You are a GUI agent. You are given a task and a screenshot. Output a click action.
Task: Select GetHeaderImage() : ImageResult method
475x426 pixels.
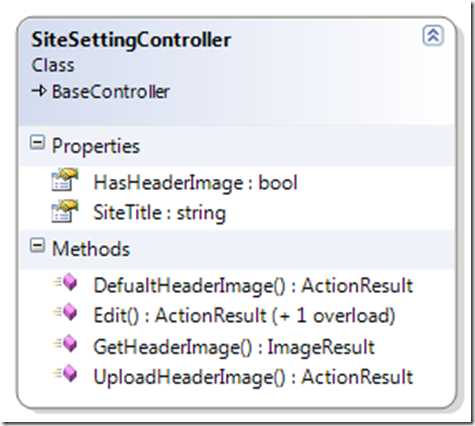[234, 347]
